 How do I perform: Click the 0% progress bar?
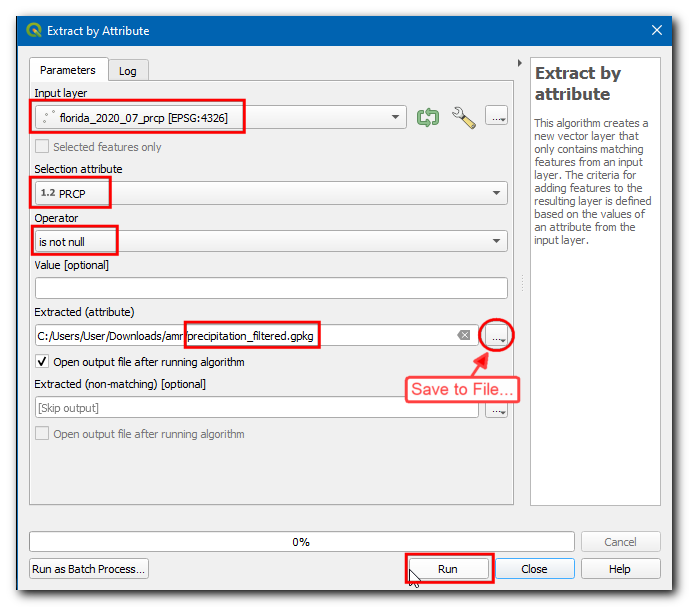301,542
